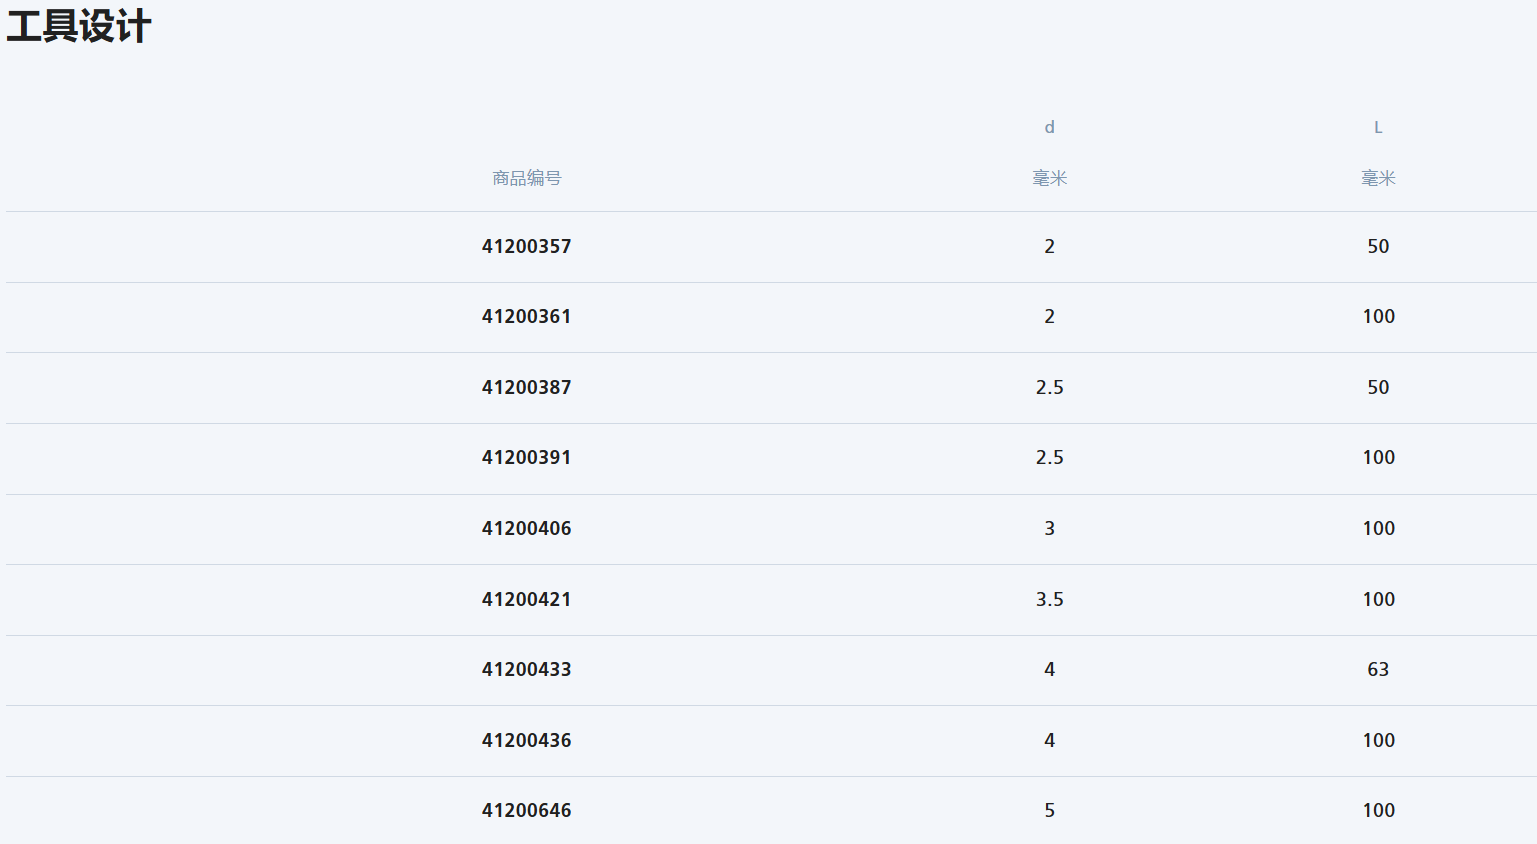Click the 商品编号 column header
The image size is (1537, 844).
point(526,178)
